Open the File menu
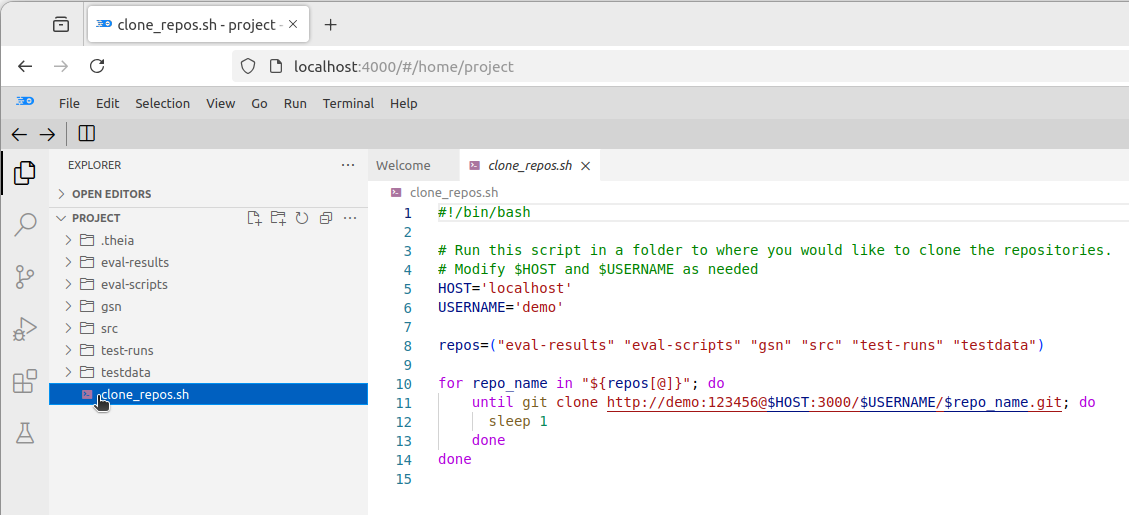Viewport: 1129px width, 515px height. pyautogui.click(x=69, y=103)
